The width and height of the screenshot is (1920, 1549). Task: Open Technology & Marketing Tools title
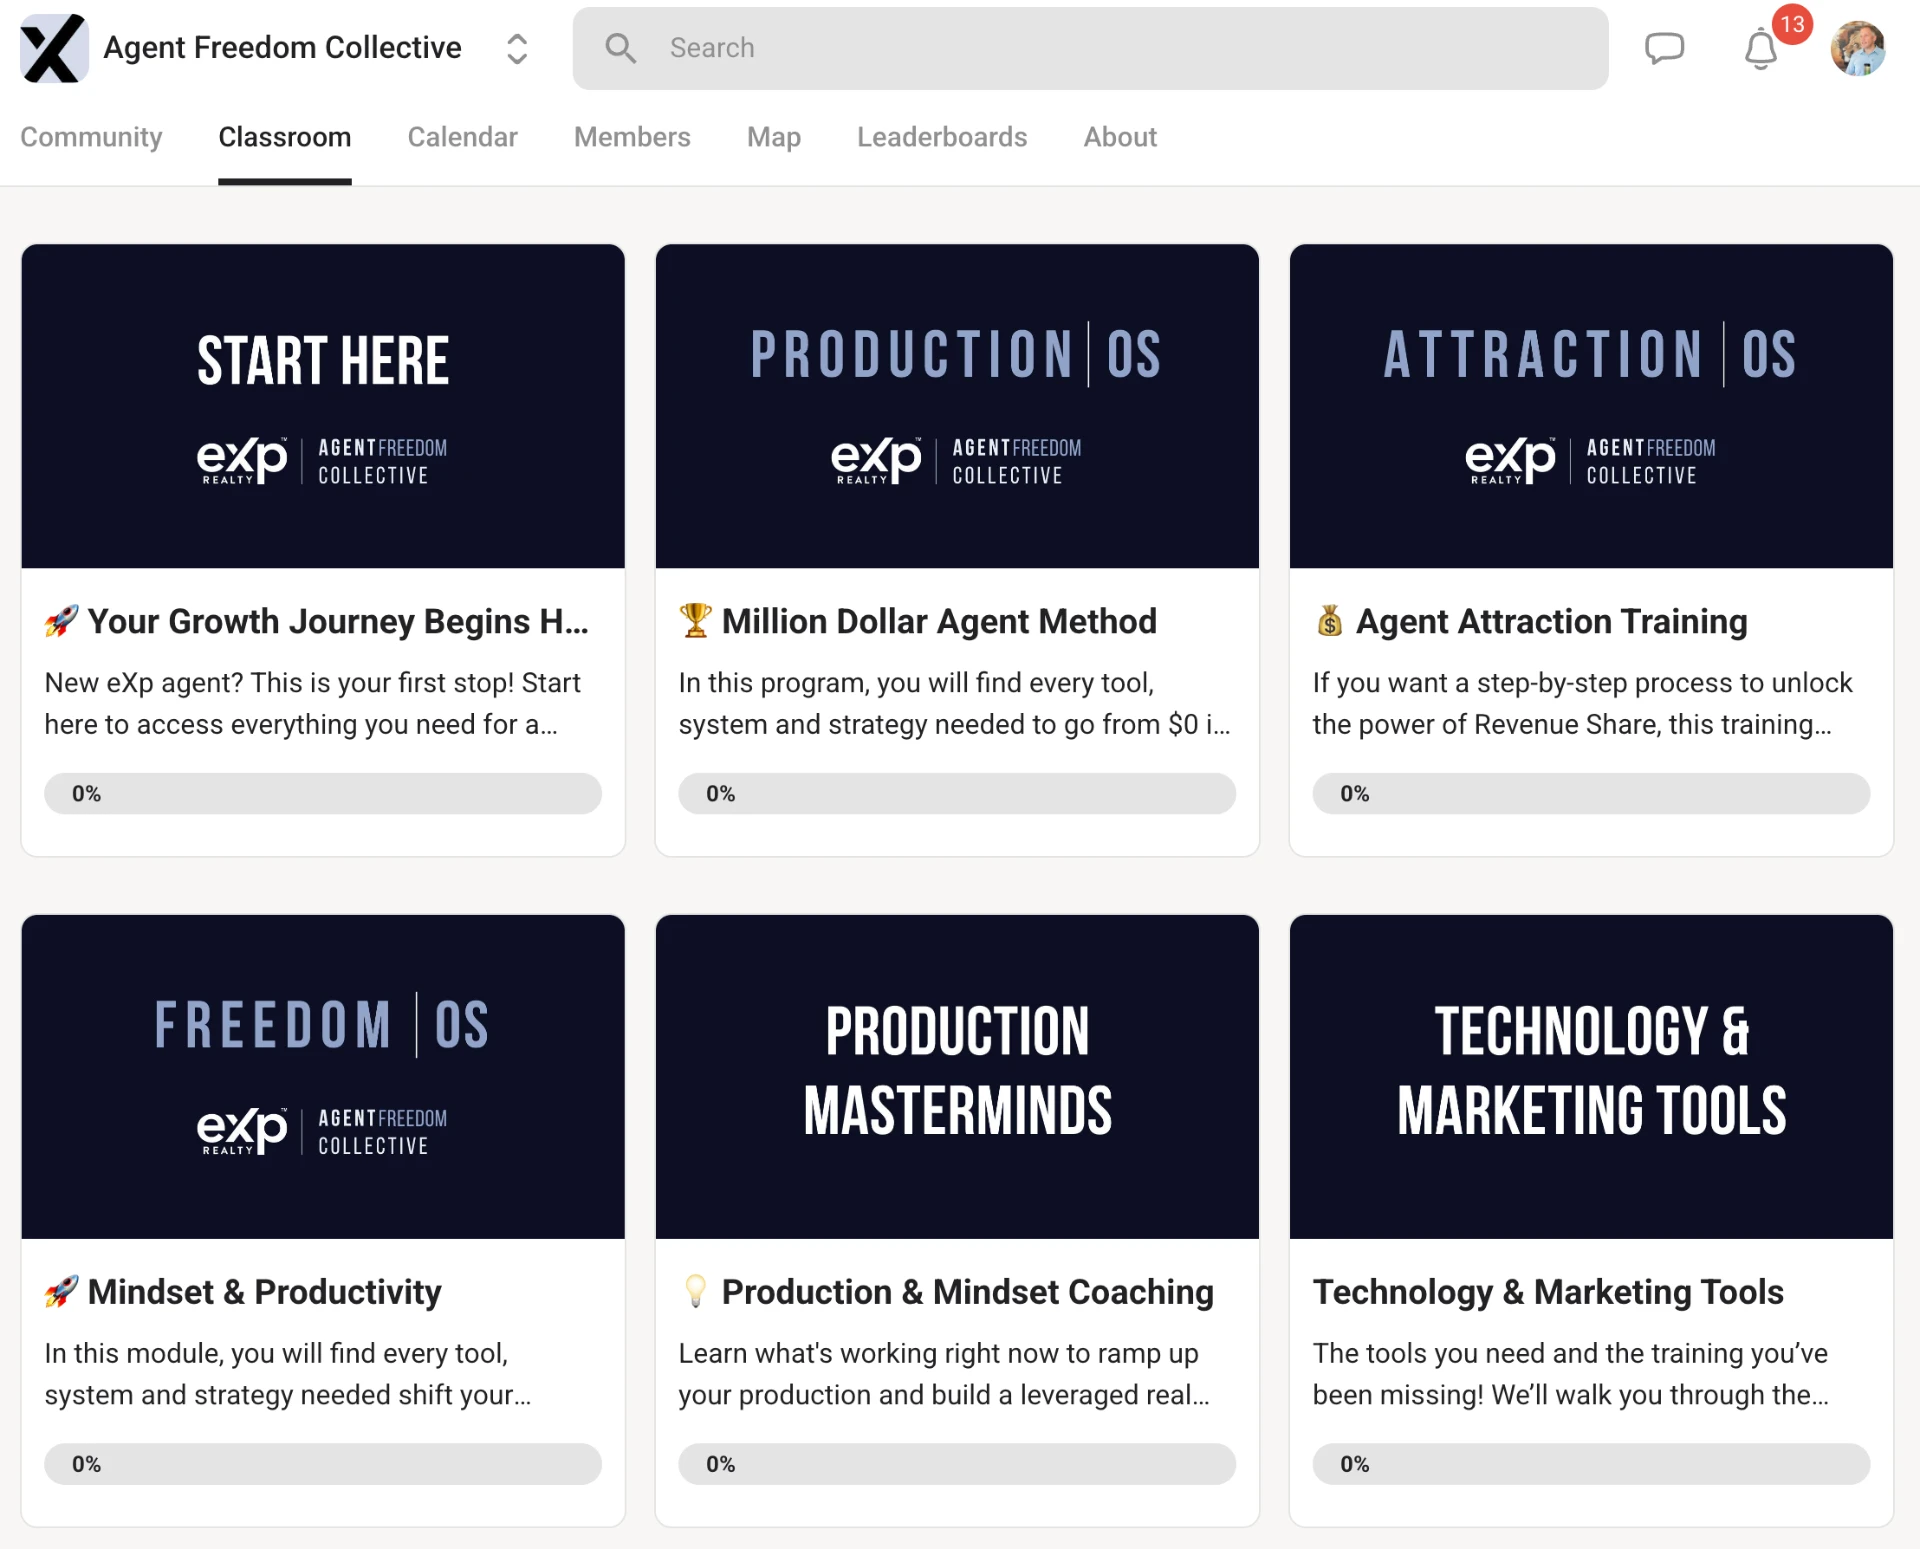[1548, 1292]
